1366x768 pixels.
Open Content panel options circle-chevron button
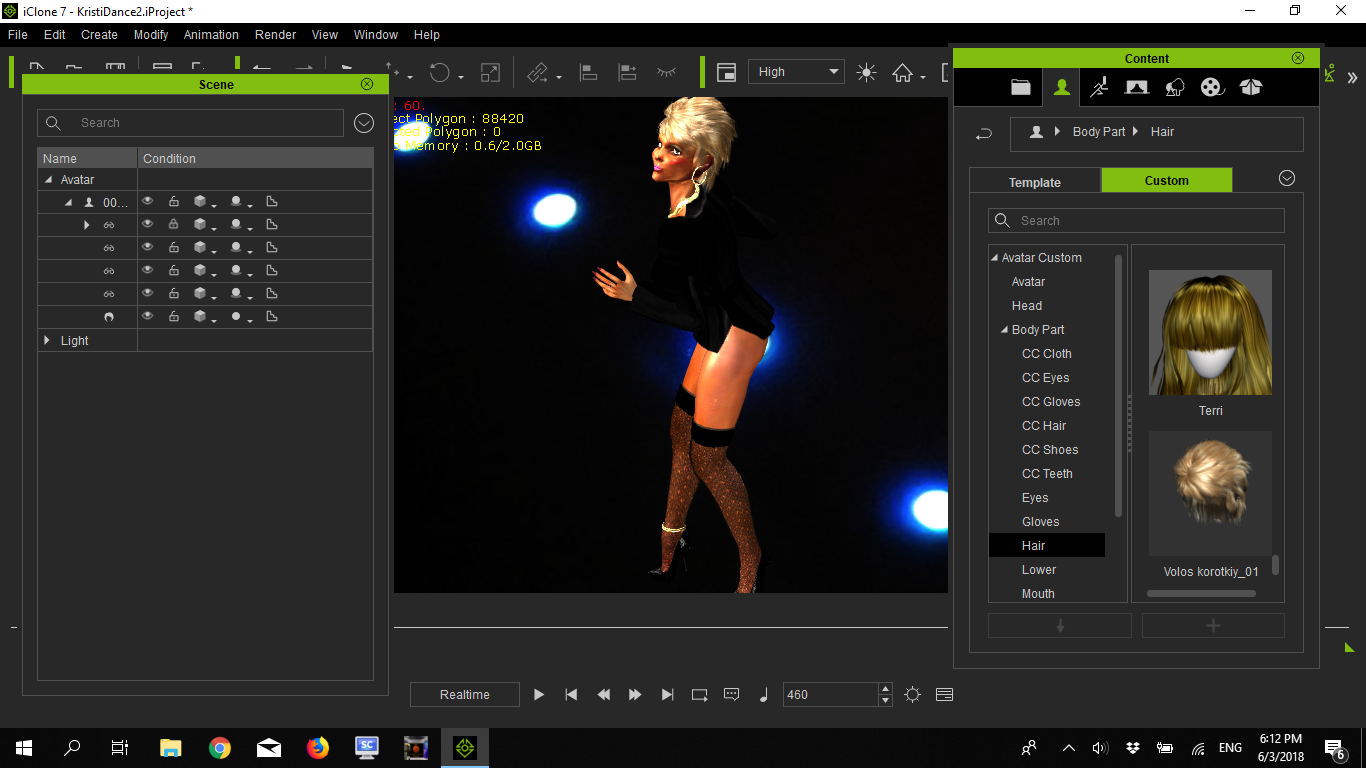pos(1287,178)
